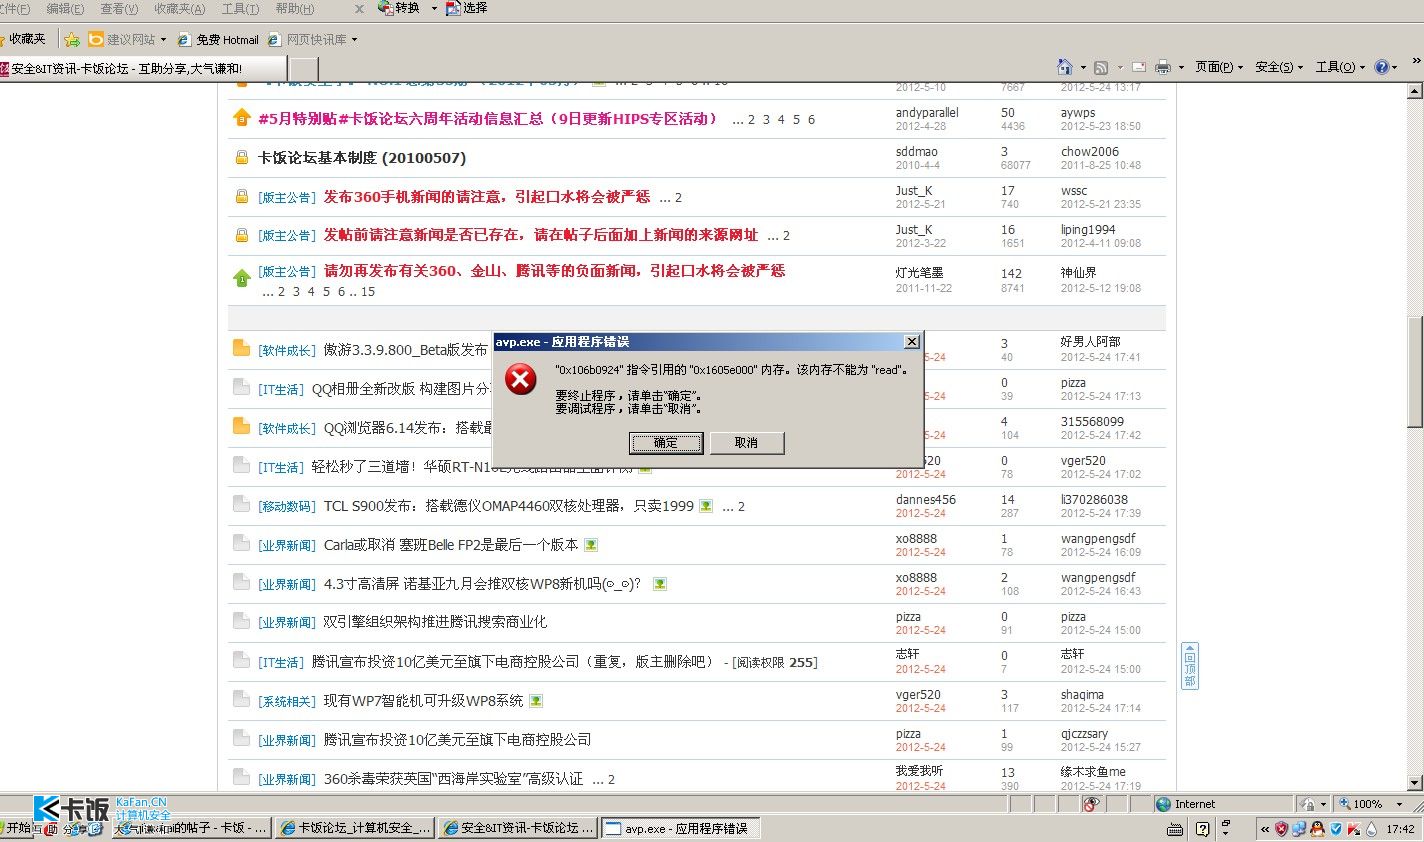The height and width of the screenshot is (842, 1424).
Task: Click the network computers tray icon
Action: pyautogui.click(x=1299, y=829)
